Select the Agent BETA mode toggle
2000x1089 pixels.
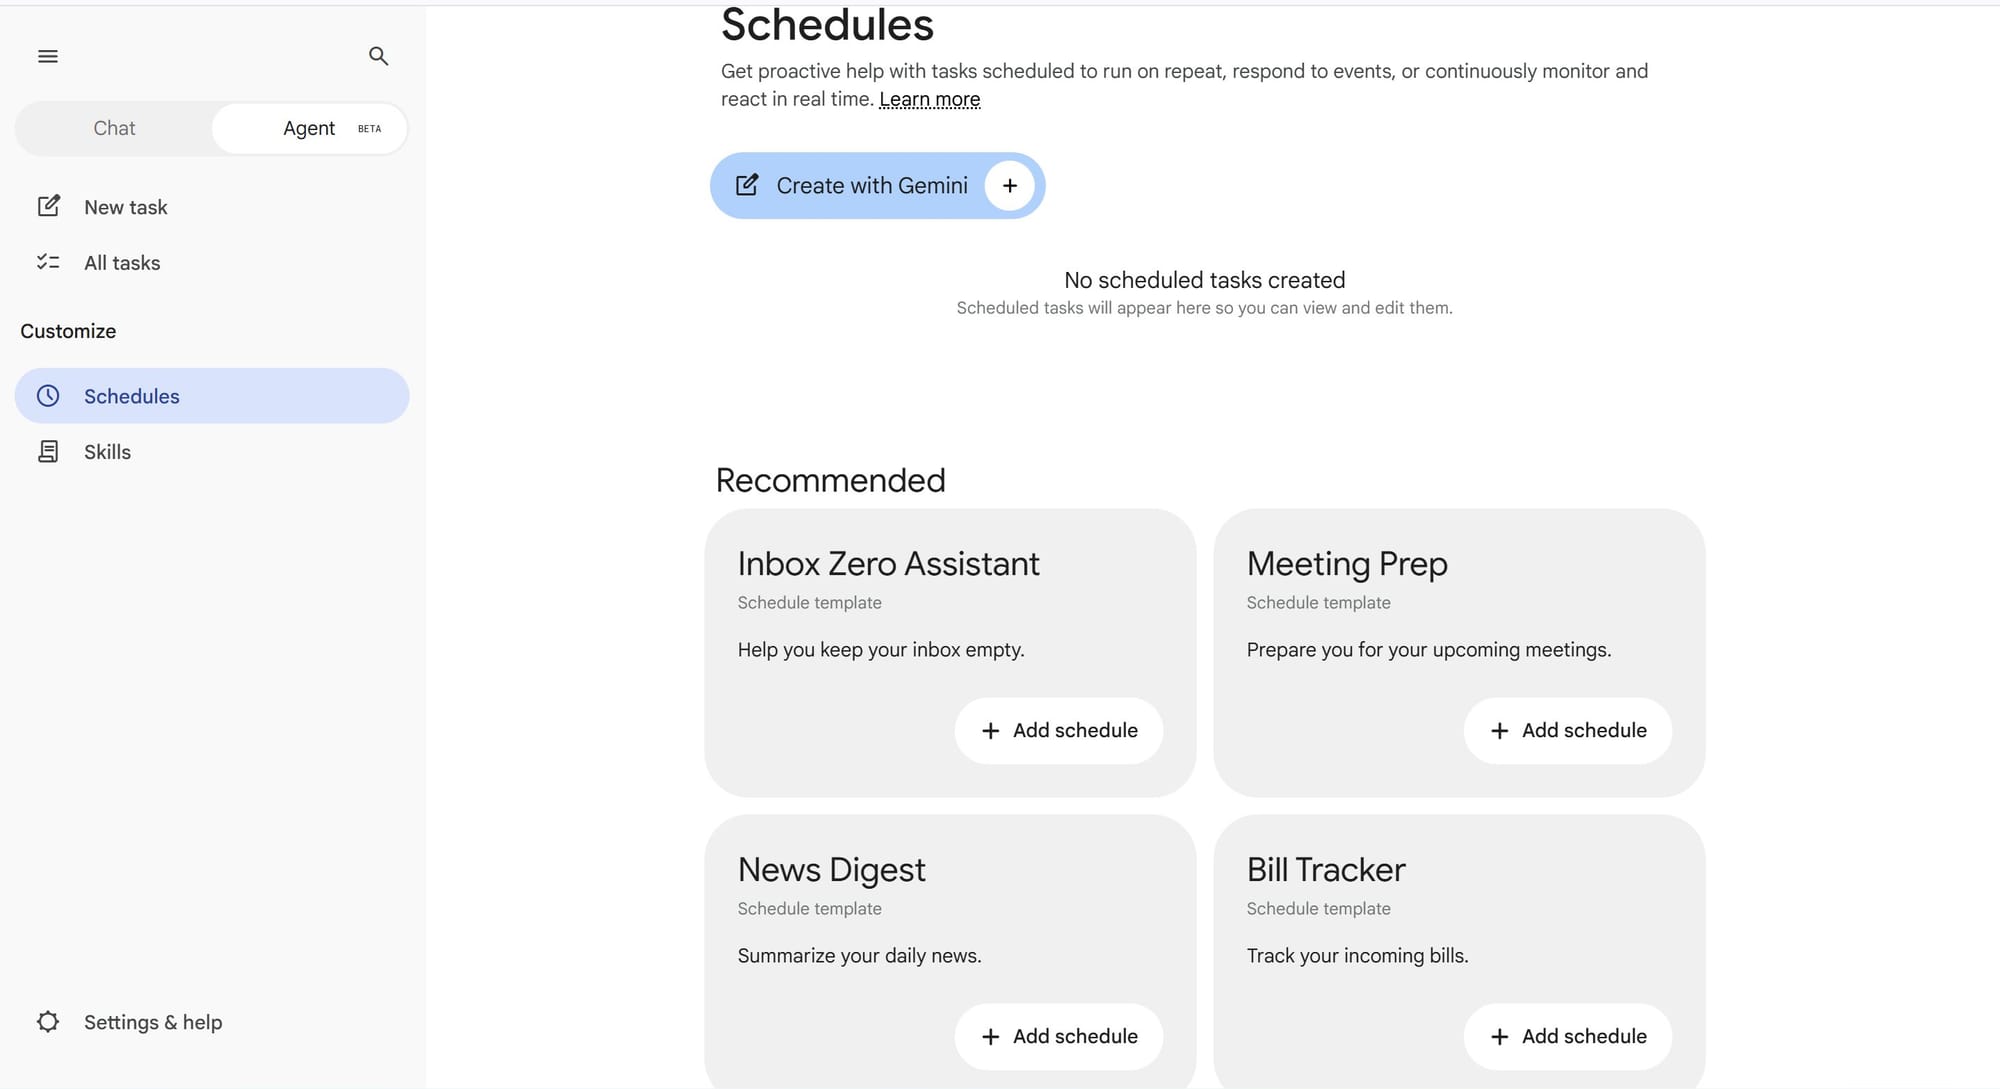pos(310,128)
